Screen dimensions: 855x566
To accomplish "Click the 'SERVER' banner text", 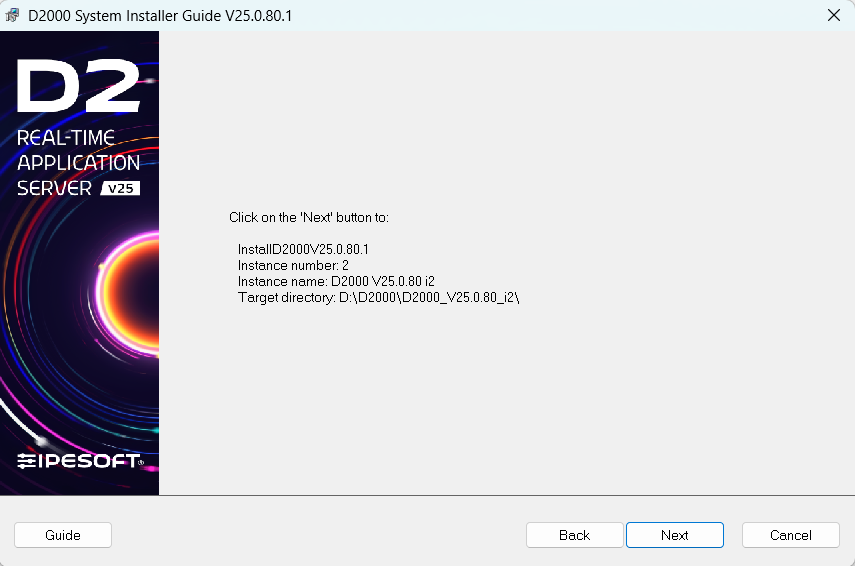I will coord(55,188).
